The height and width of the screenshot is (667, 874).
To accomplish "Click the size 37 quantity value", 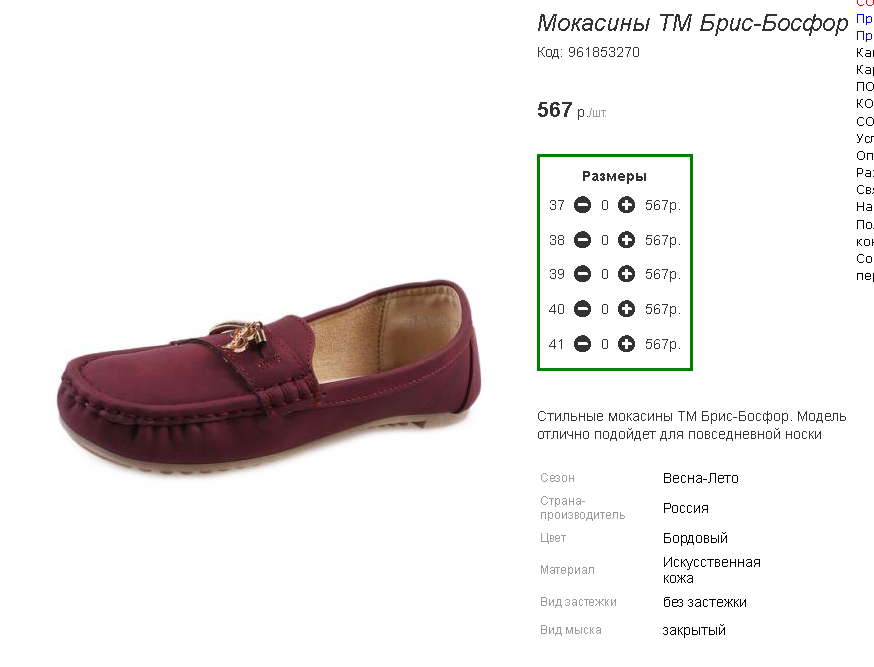I will [x=605, y=205].
